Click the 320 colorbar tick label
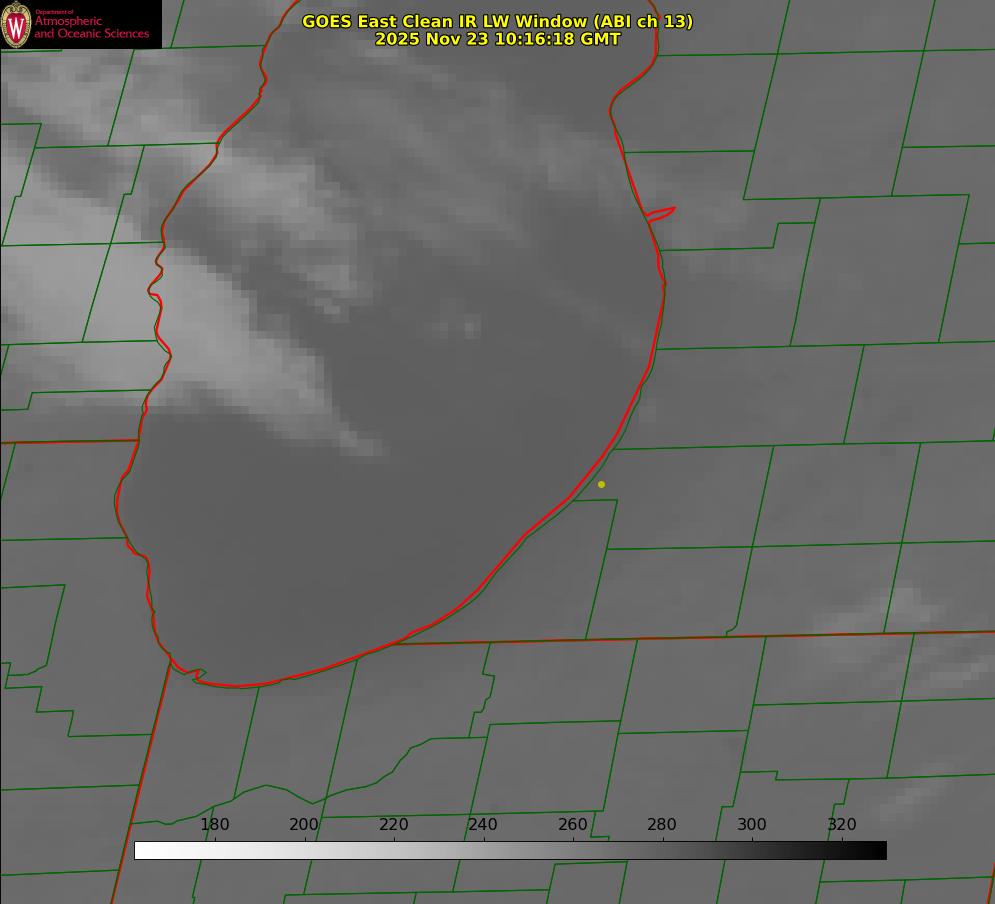Screen dimensions: 995x904 click(x=841, y=825)
